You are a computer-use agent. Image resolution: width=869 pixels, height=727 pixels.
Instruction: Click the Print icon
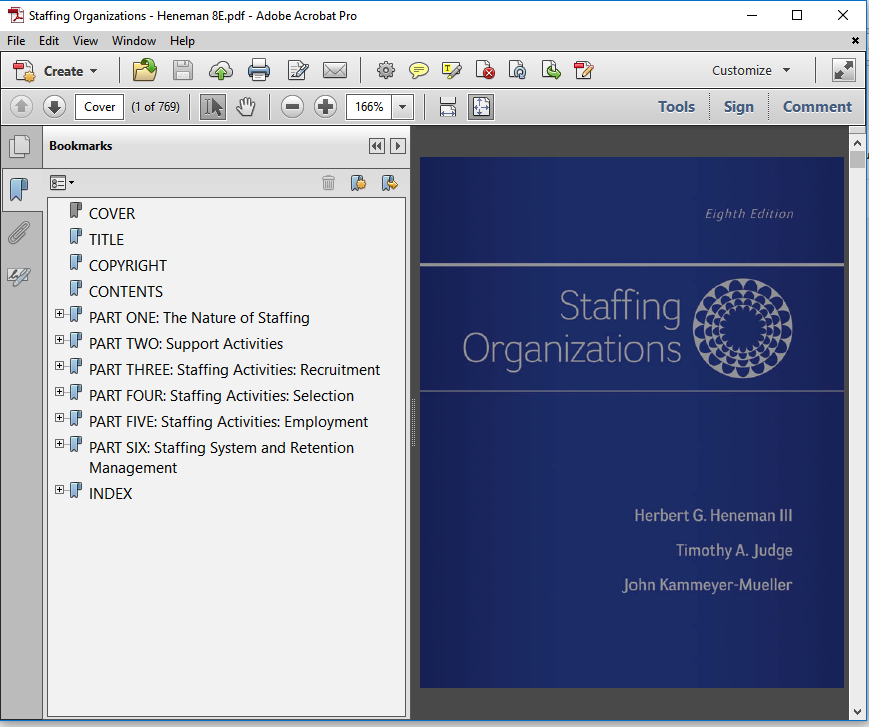coord(259,71)
